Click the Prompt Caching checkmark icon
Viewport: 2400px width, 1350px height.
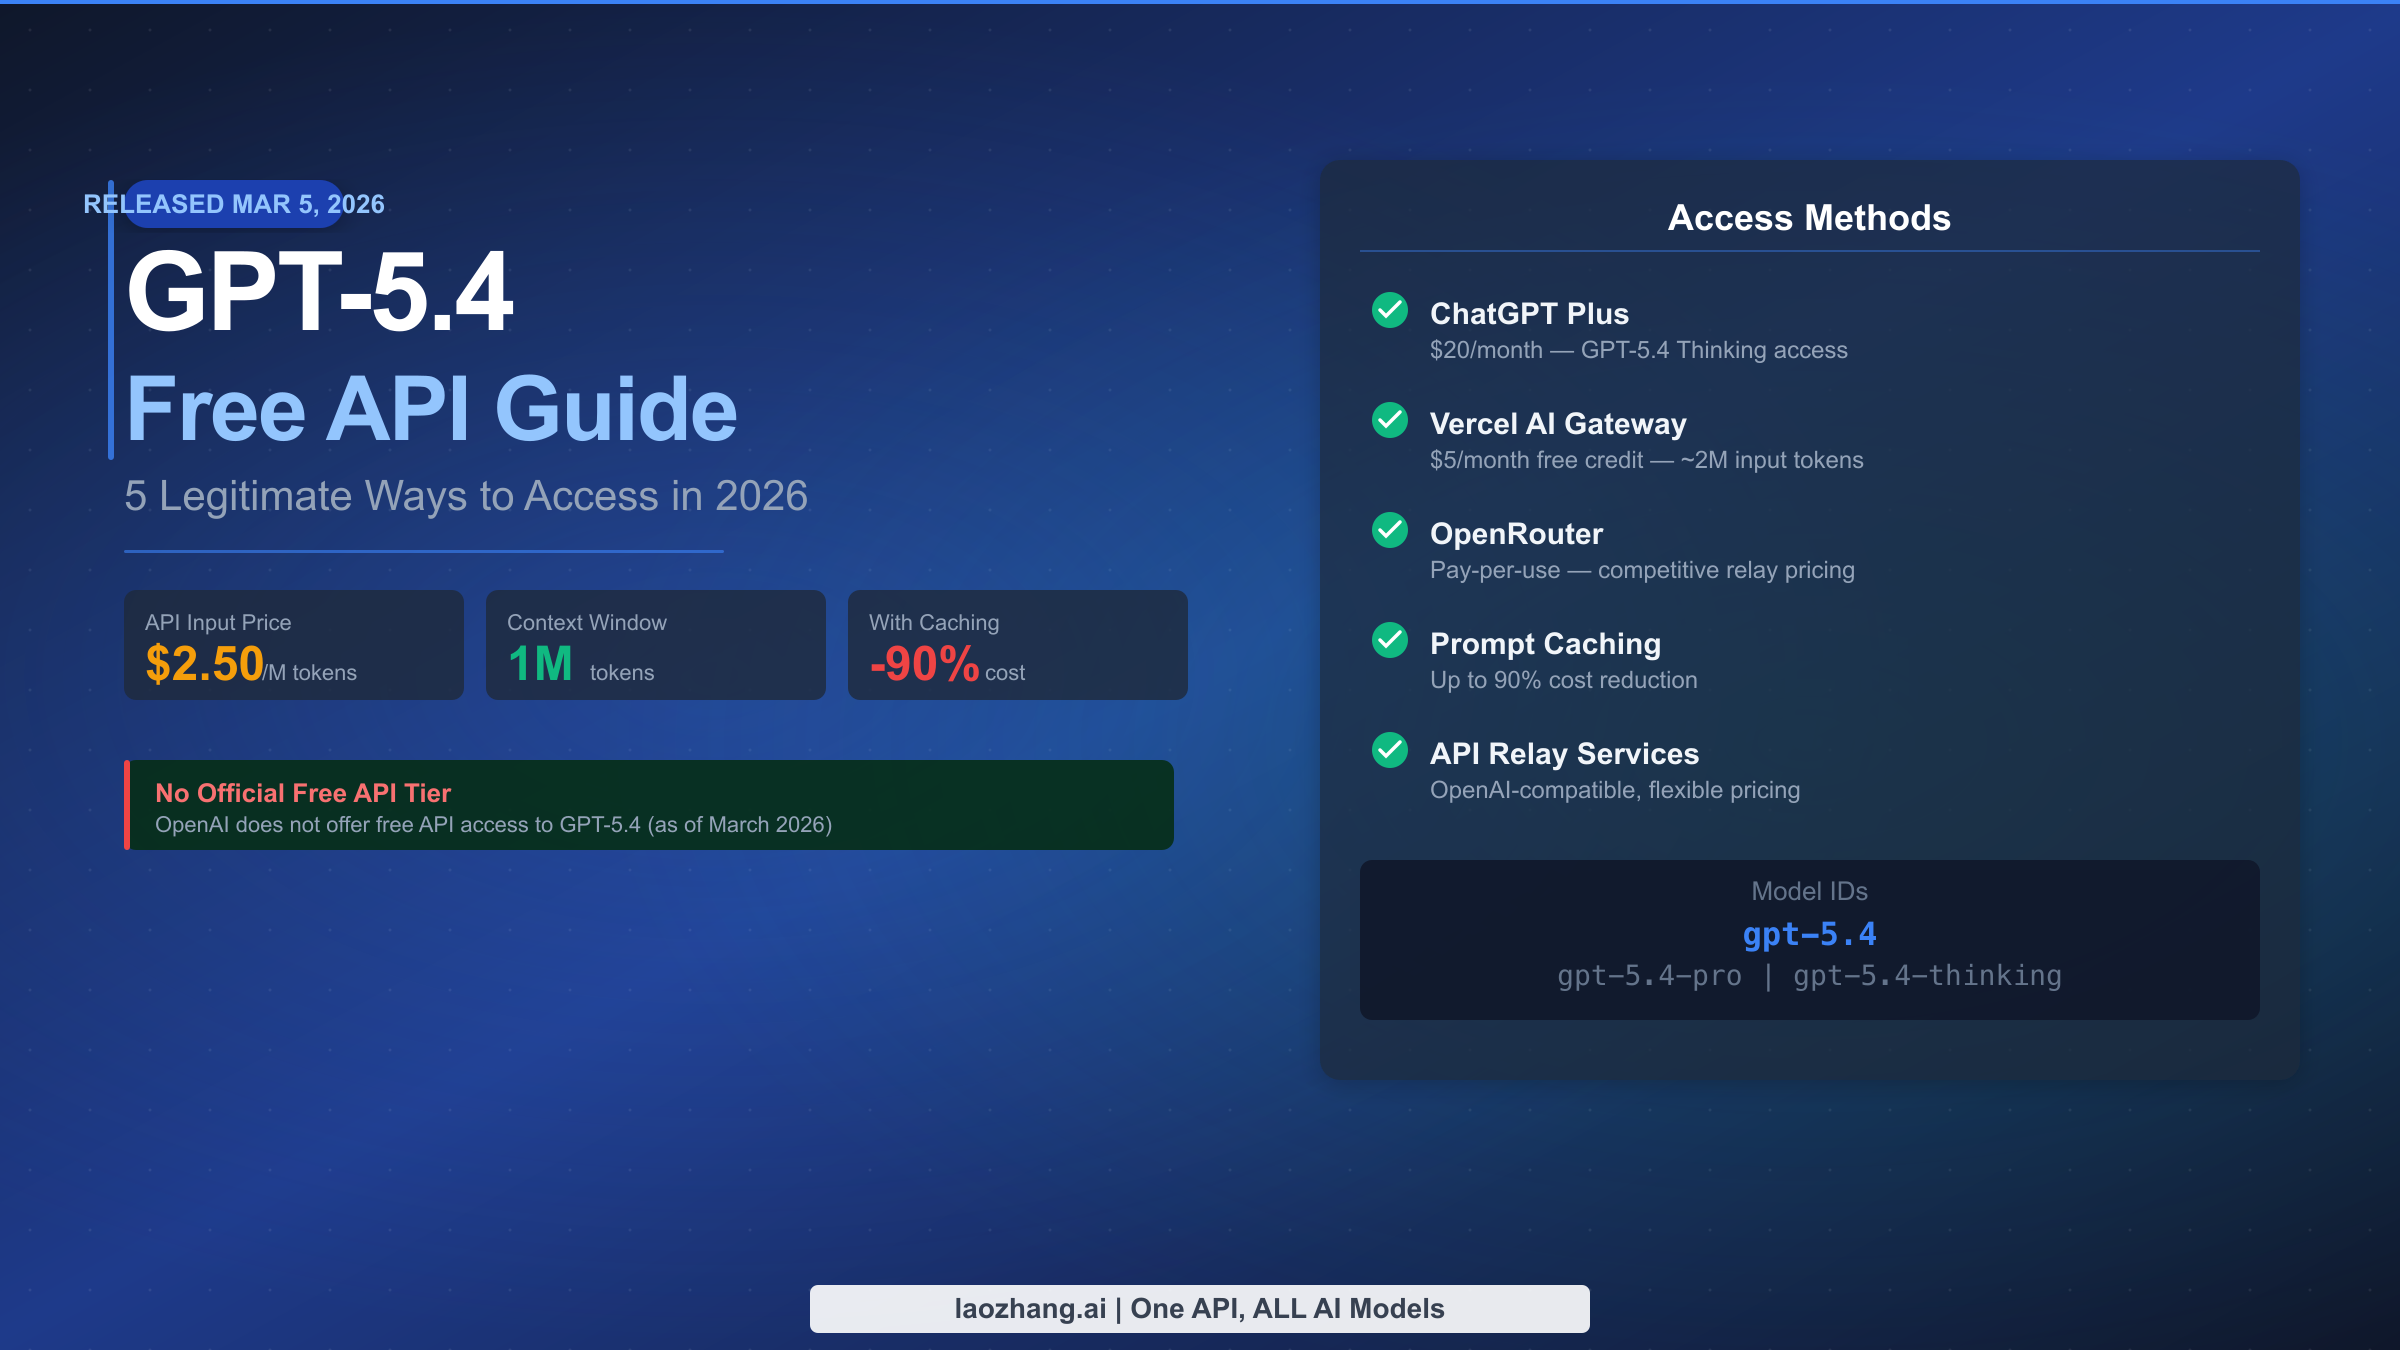tap(1390, 640)
